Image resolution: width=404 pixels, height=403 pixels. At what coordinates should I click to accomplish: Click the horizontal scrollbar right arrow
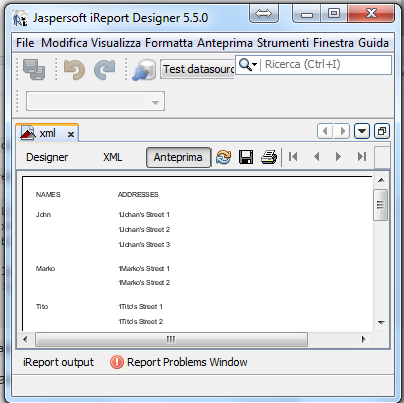(x=363, y=339)
